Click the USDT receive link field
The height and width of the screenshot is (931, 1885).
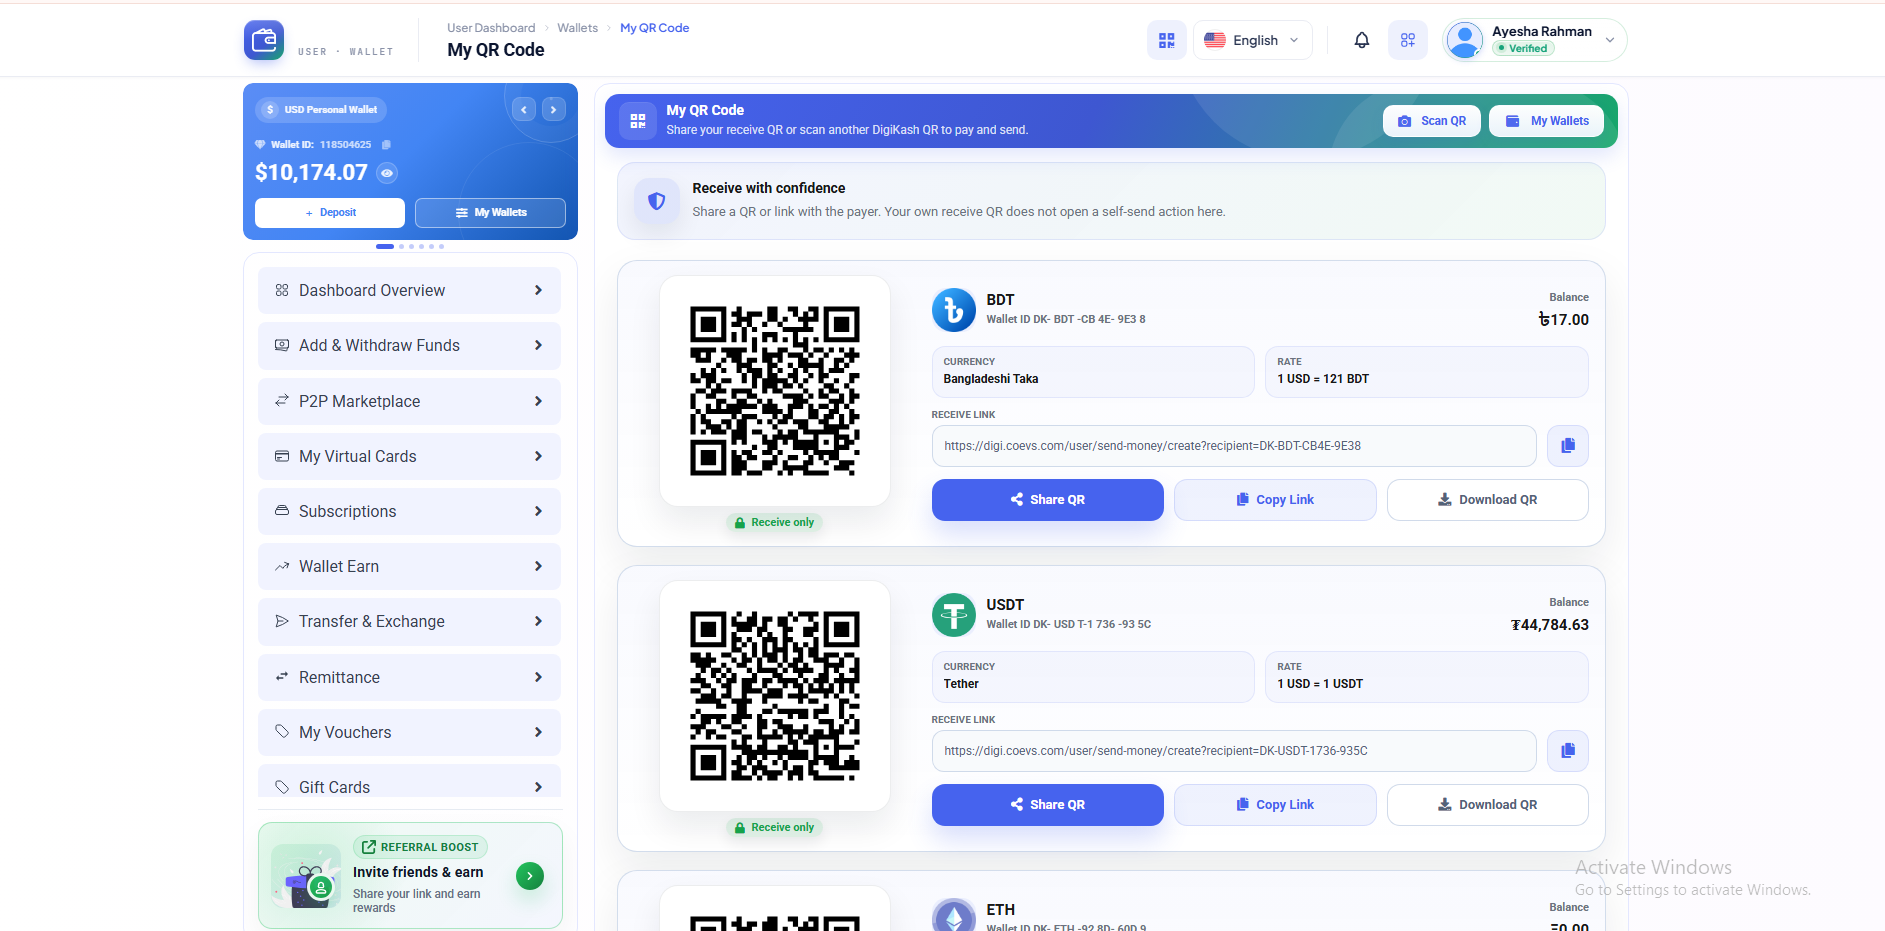[x=1234, y=751]
